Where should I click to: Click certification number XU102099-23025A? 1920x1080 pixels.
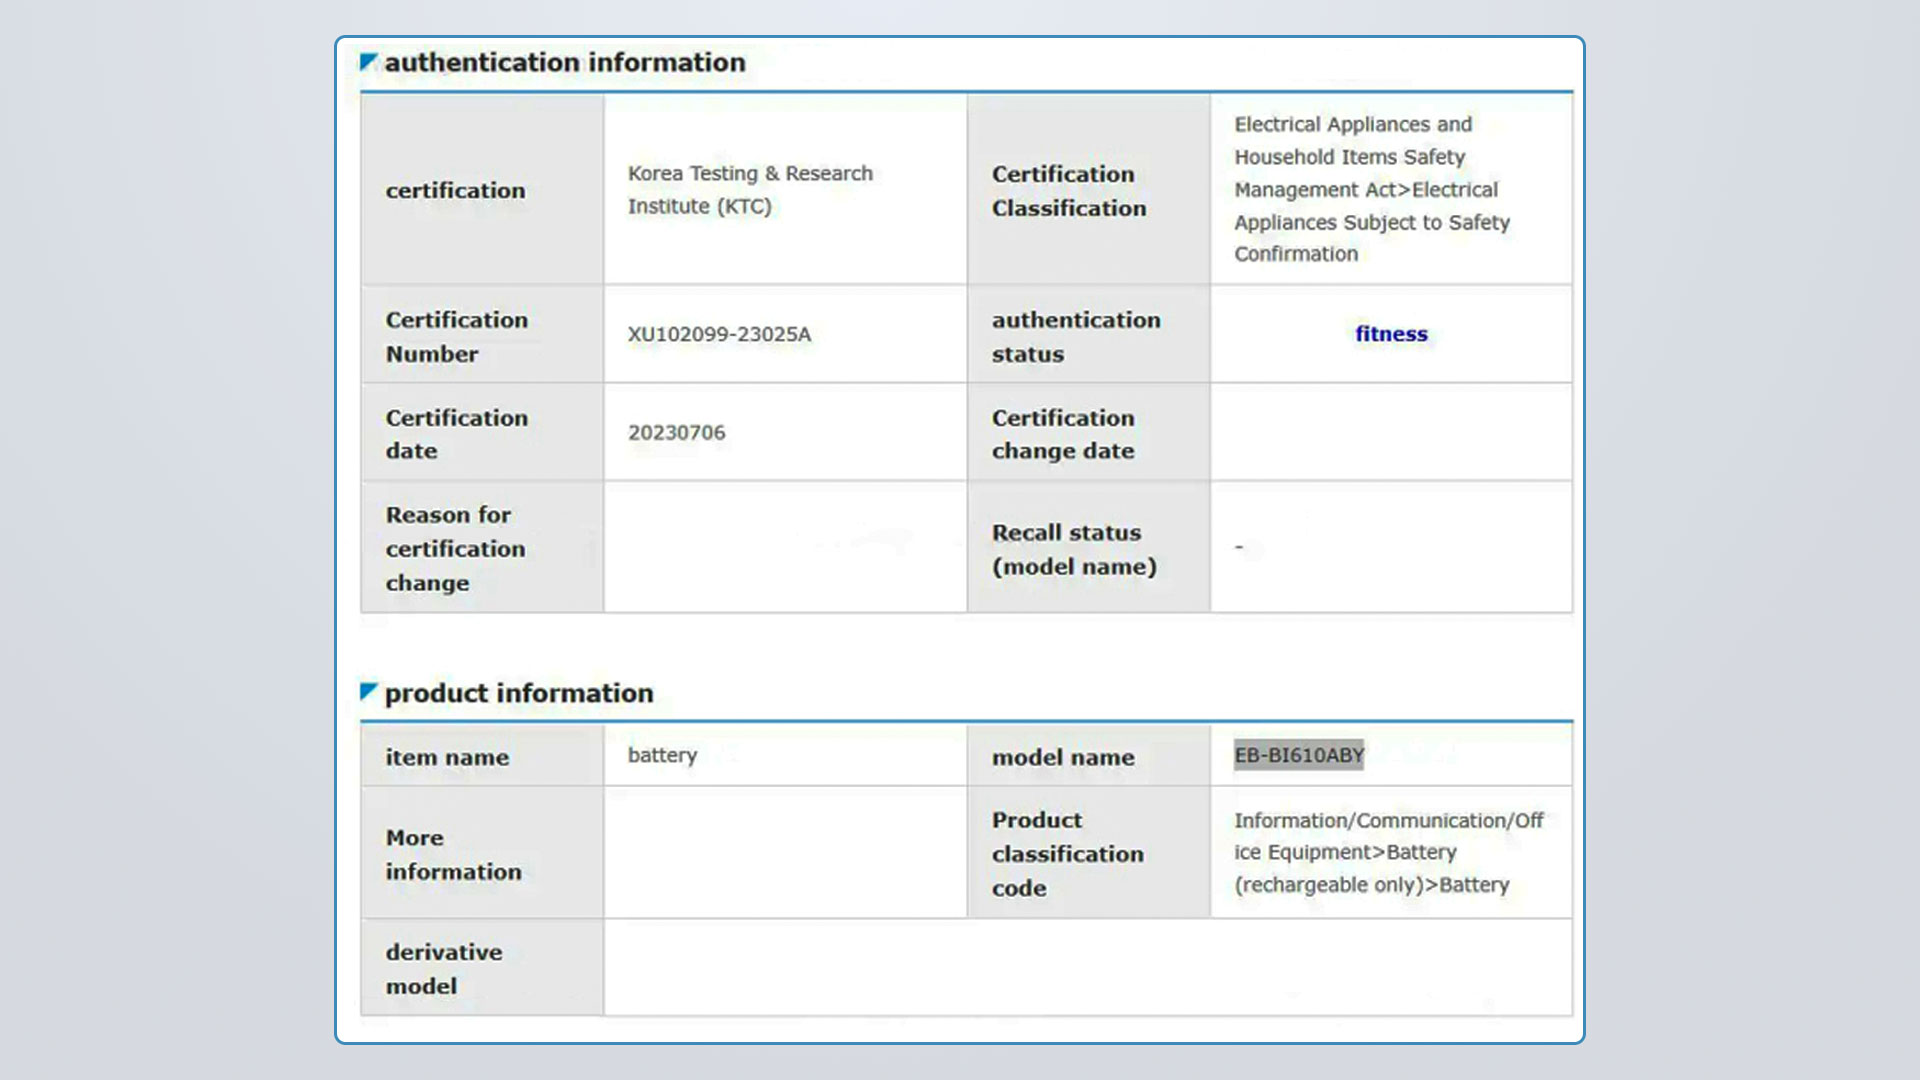pyautogui.click(x=719, y=334)
